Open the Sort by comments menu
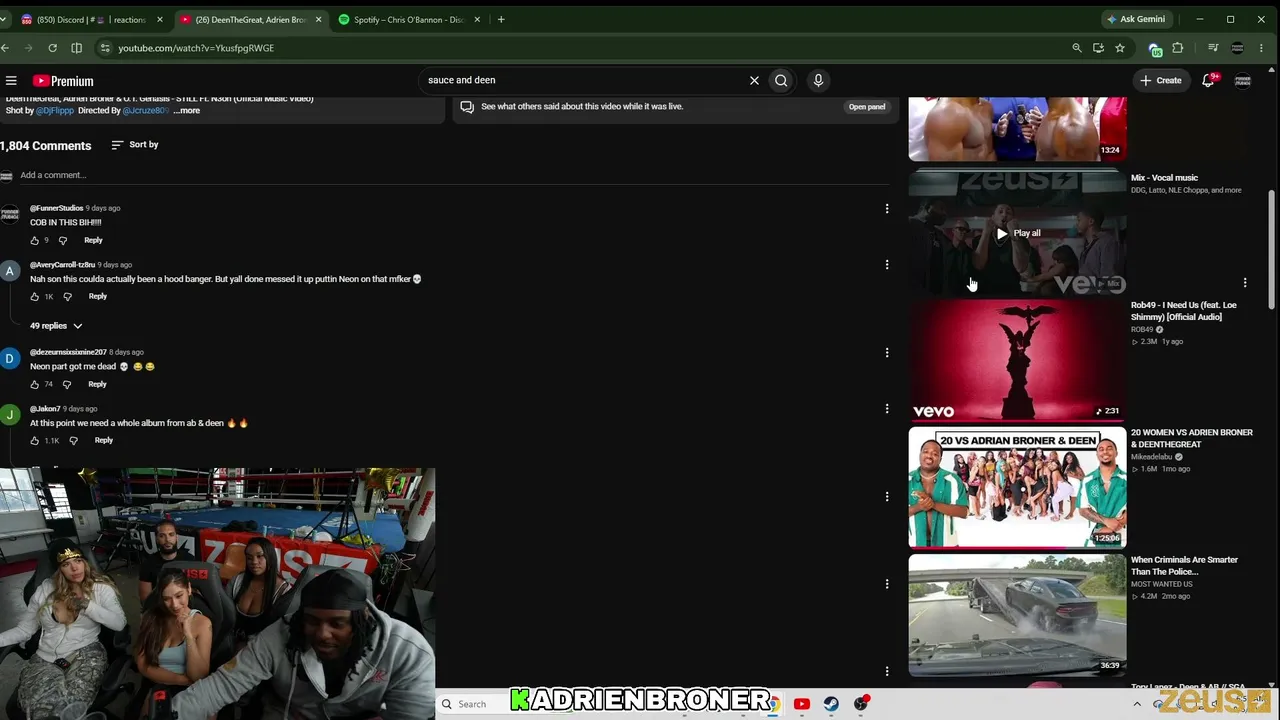Viewport: 1280px width, 720px height. (135, 145)
